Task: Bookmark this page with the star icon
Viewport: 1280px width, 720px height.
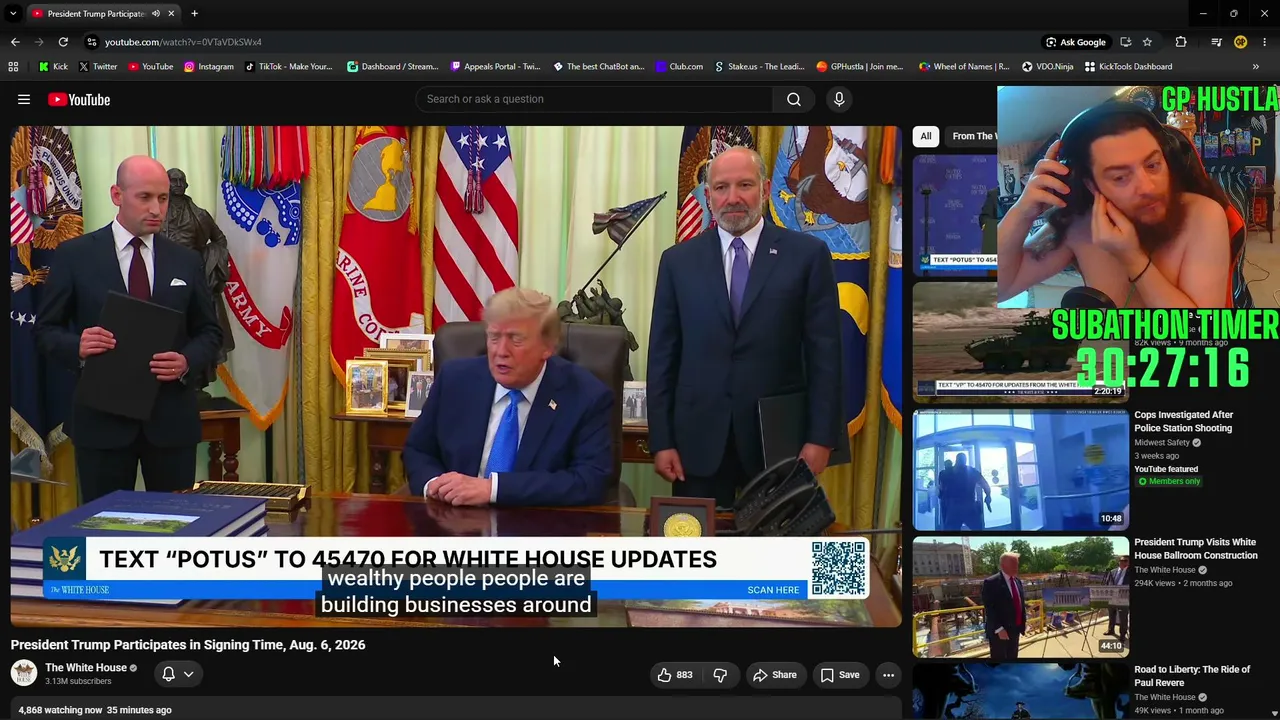Action: [x=1147, y=42]
